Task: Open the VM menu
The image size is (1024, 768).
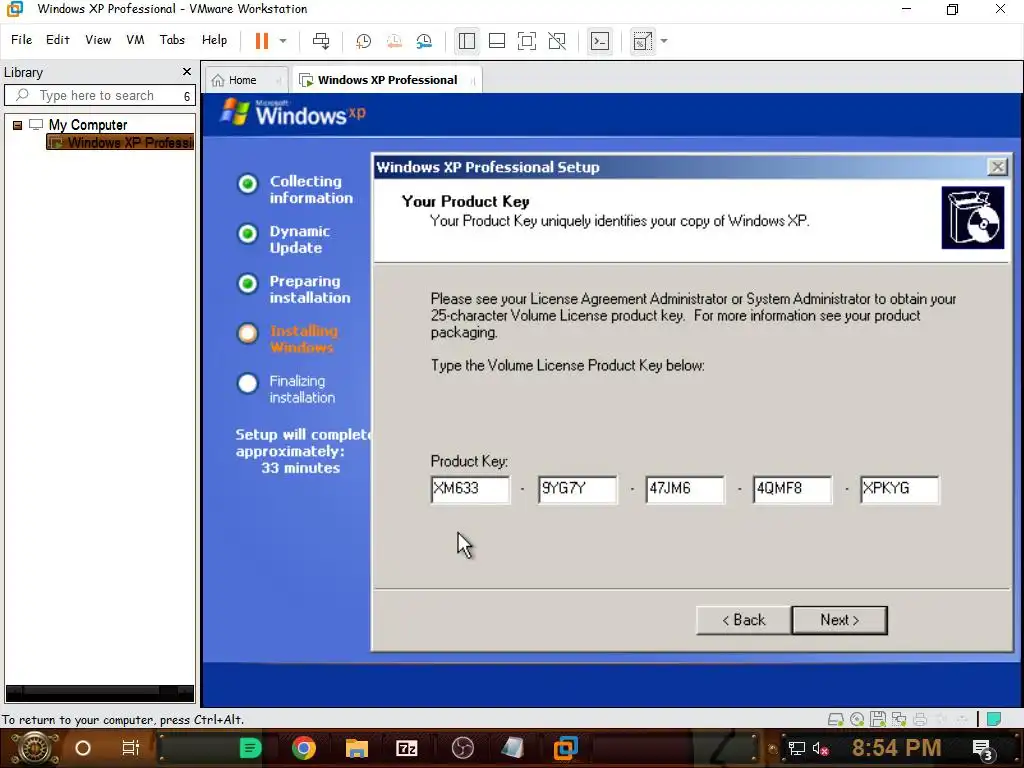Action: pos(135,40)
